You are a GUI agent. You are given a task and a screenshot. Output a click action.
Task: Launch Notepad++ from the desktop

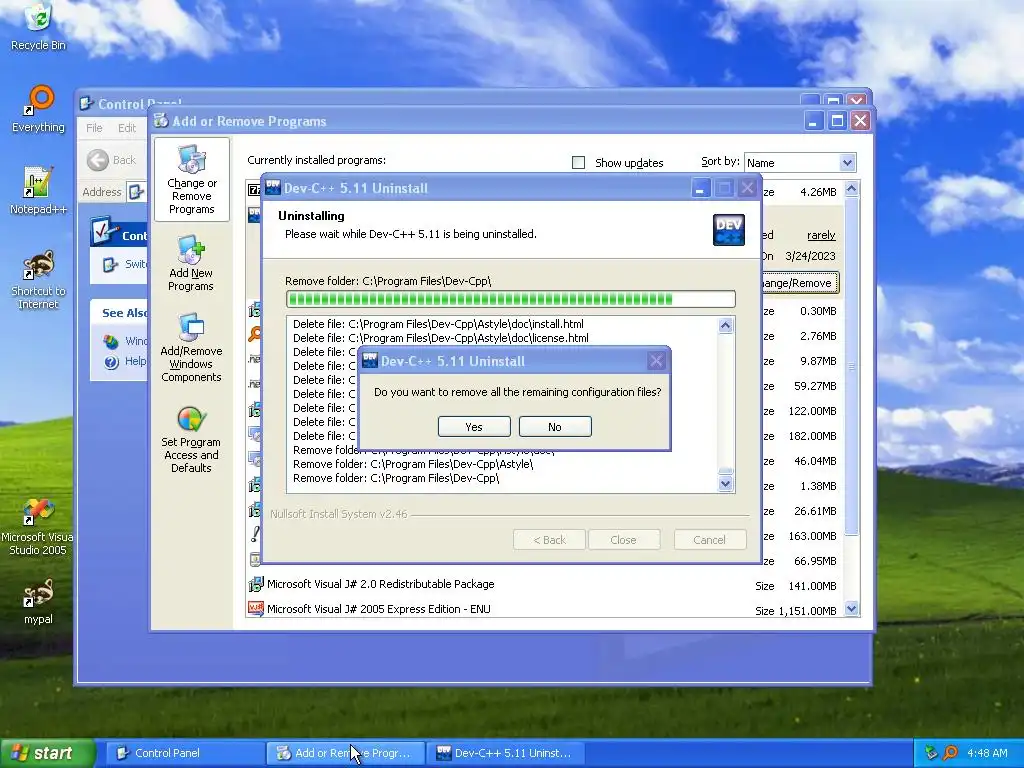tap(38, 191)
